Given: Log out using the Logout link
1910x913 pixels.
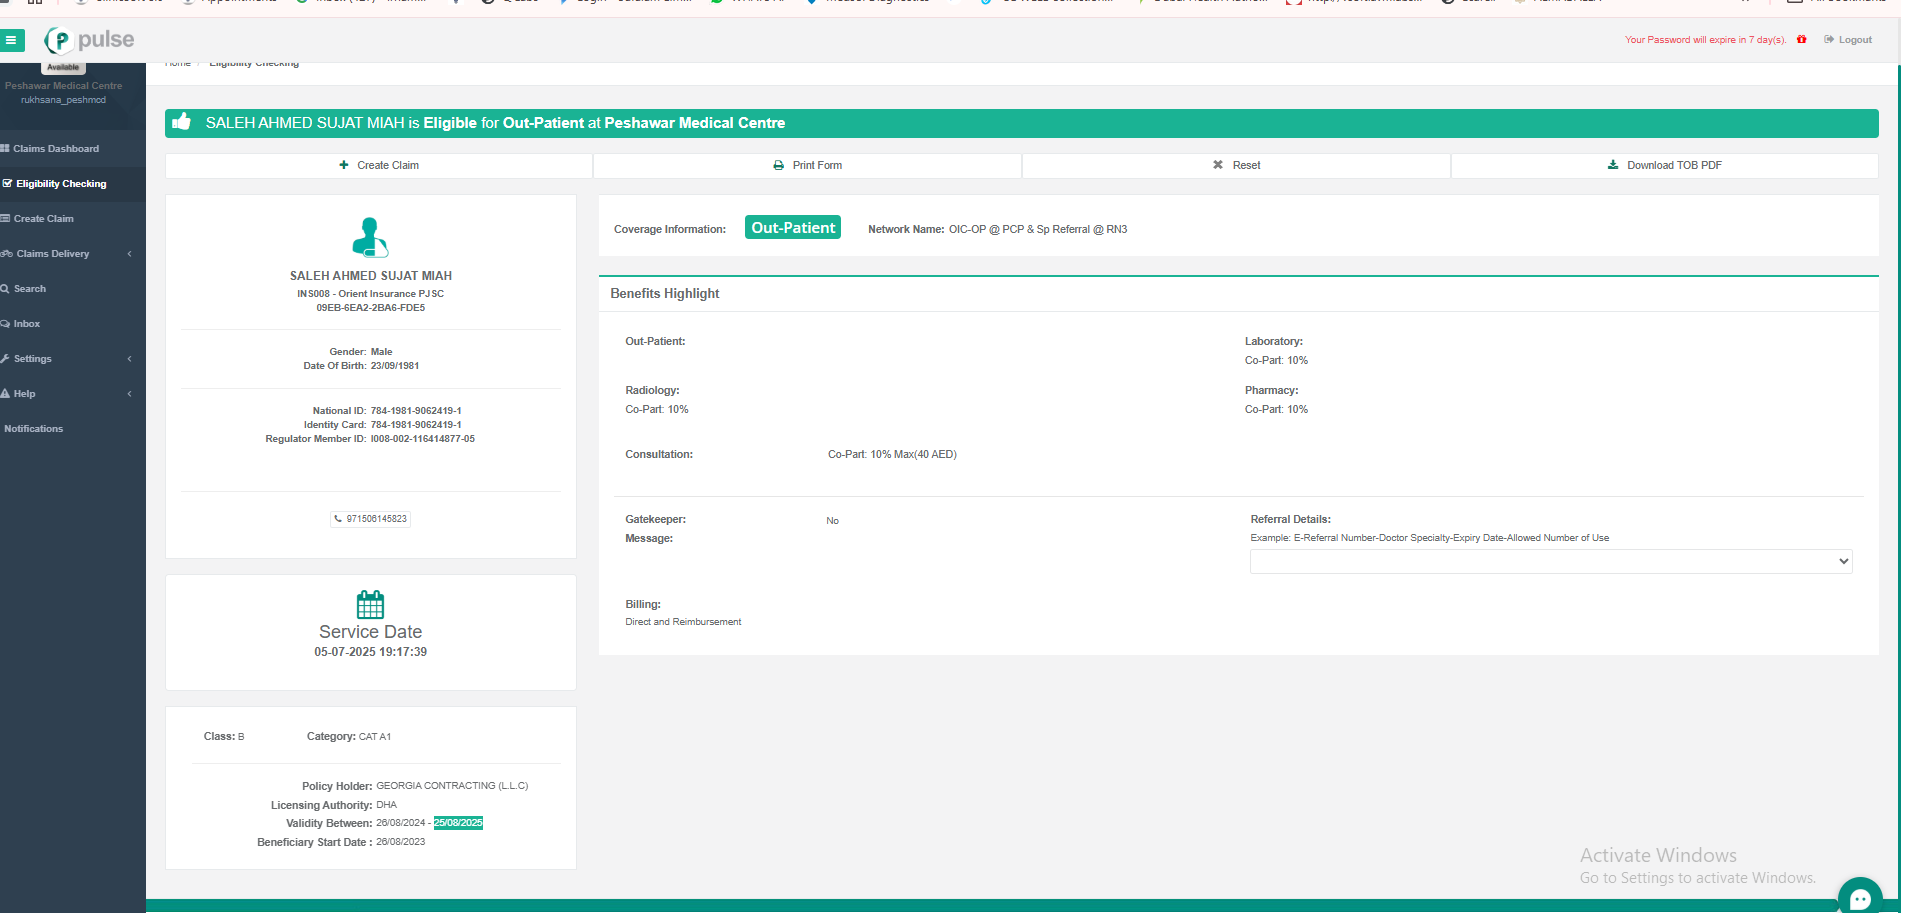Looking at the screenshot, I should [x=1848, y=40].
